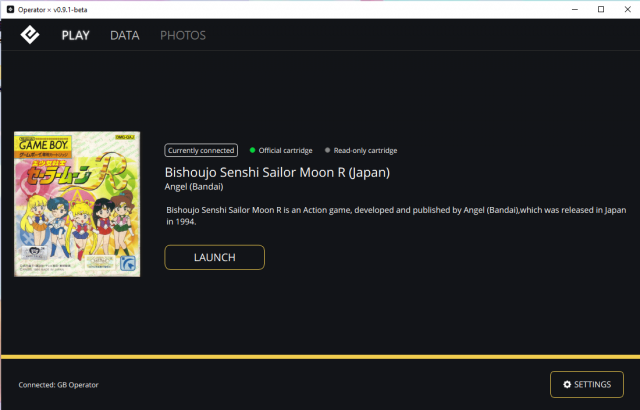Switch to the PLAY tab
Viewport: 640px width, 410px height.
(75, 35)
